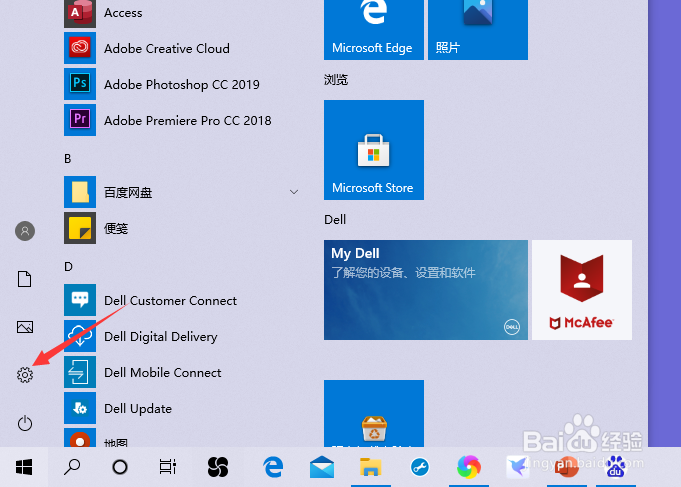This screenshot has width=681, height=487.
Task: Open Dell Mobile Connect
Action: pos(182,372)
